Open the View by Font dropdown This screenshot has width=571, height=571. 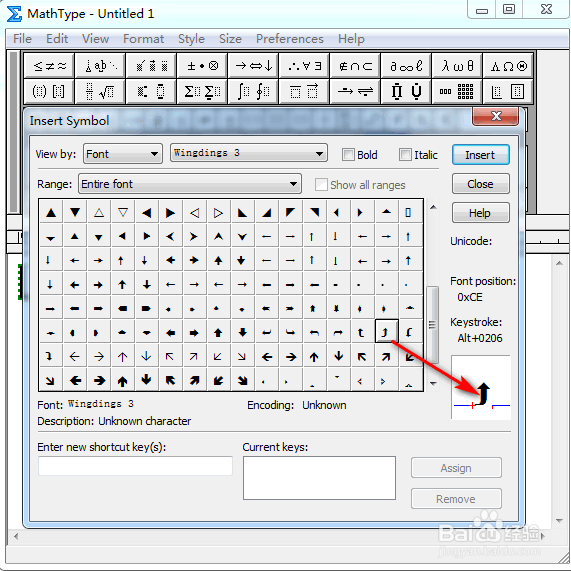tap(123, 154)
